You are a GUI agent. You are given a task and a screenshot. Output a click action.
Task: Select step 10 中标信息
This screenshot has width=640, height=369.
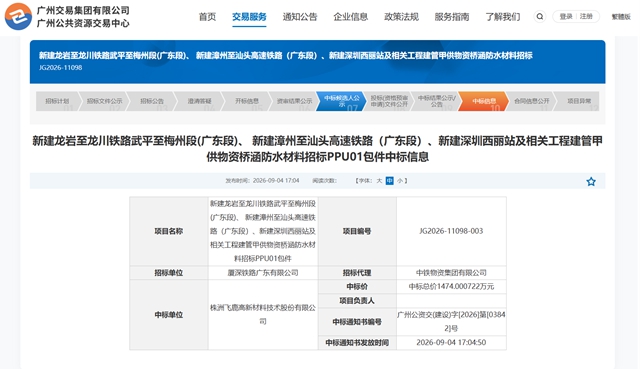coord(484,101)
